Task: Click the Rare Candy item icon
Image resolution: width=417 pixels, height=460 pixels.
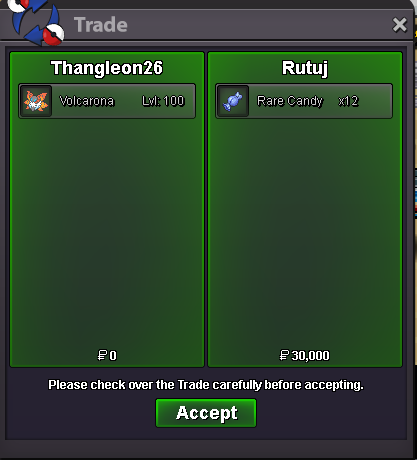Action: point(233,101)
